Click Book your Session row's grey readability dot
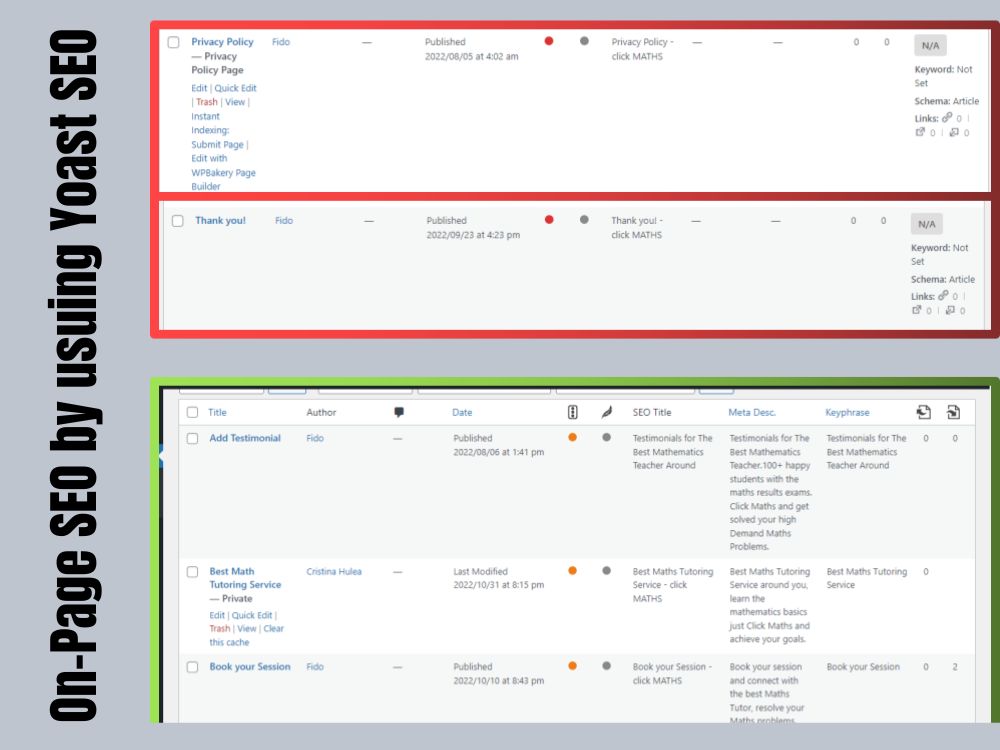The height and width of the screenshot is (750, 1000). click(x=607, y=665)
